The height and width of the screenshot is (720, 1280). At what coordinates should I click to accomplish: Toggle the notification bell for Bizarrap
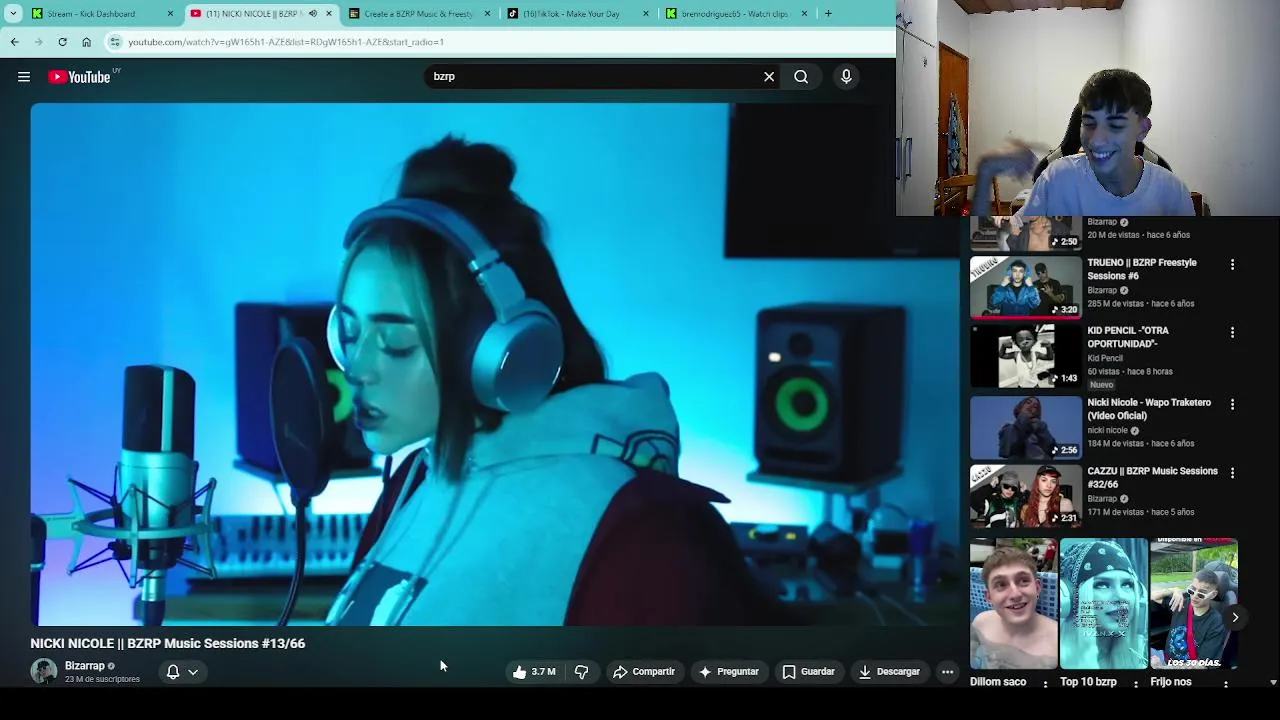tap(173, 672)
